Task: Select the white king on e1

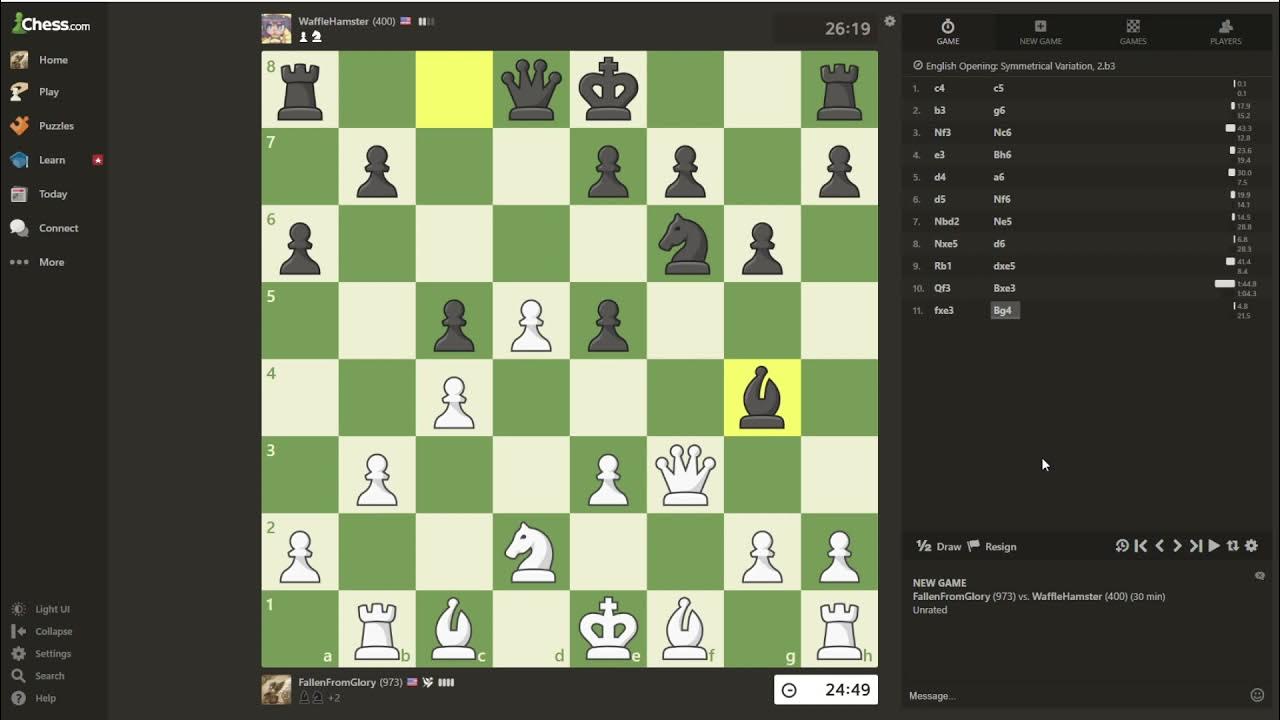Action: [x=608, y=629]
